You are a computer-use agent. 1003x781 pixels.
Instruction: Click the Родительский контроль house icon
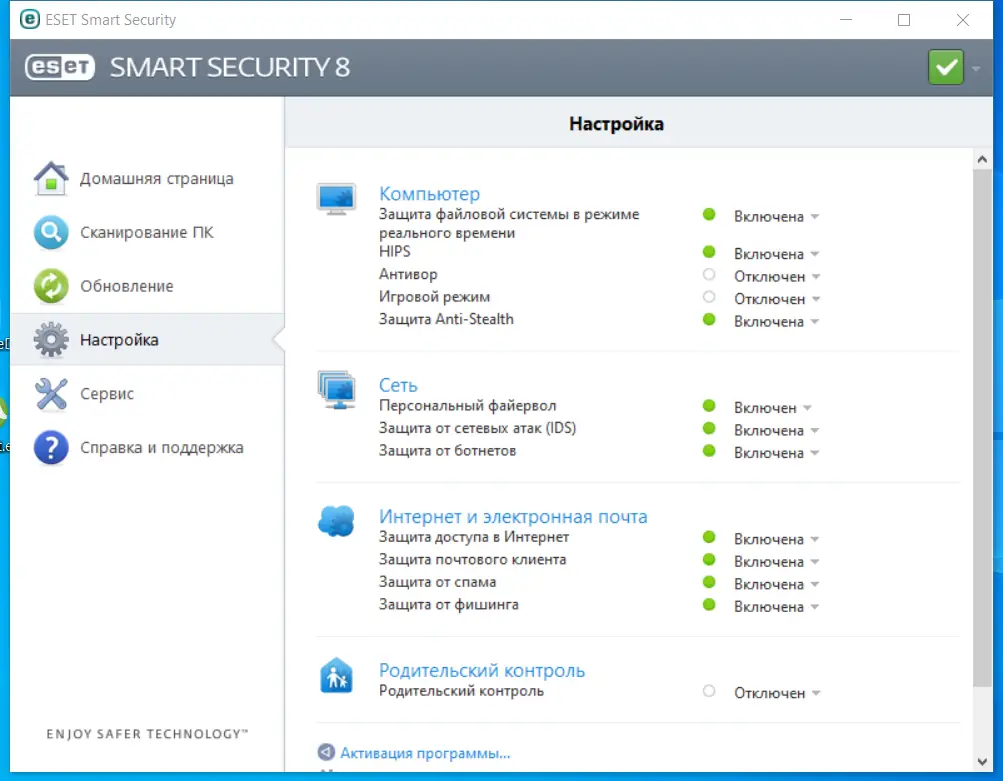[x=336, y=675]
